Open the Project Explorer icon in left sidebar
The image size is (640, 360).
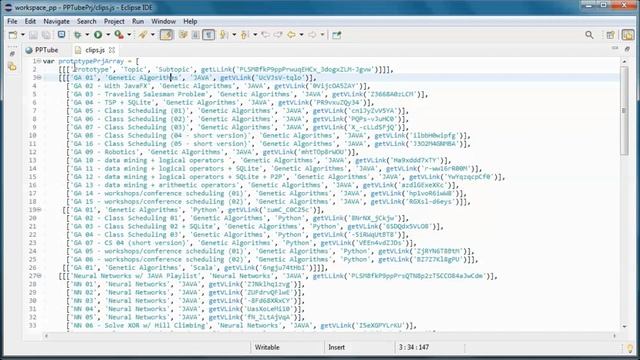tap(12, 67)
